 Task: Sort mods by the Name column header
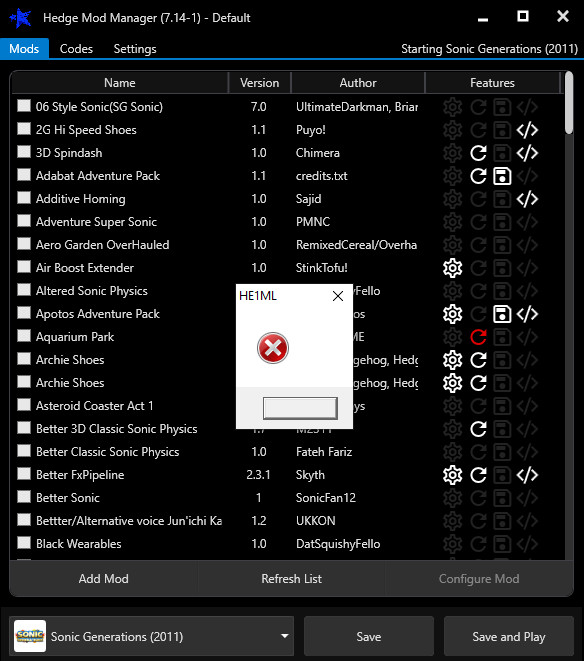(x=120, y=83)
